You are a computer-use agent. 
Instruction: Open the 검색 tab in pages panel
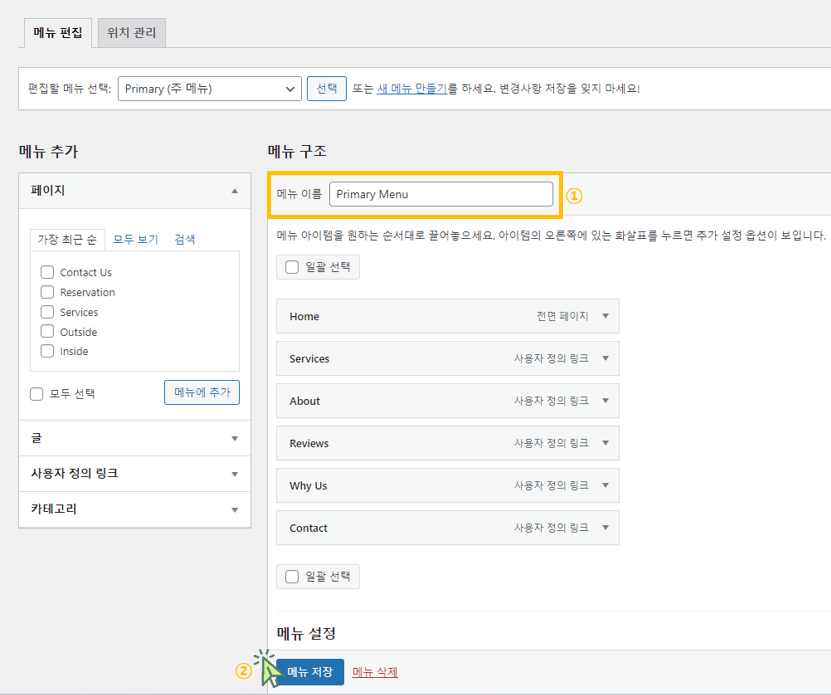[184, 240]
